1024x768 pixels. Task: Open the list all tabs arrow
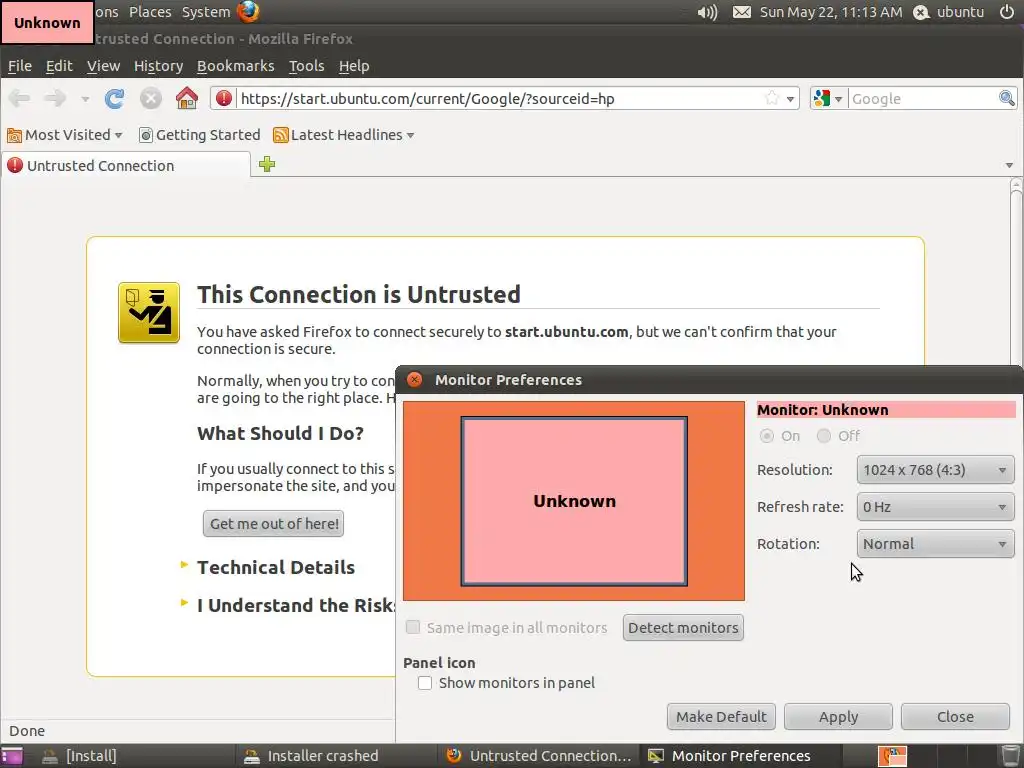pos(1009,165)
